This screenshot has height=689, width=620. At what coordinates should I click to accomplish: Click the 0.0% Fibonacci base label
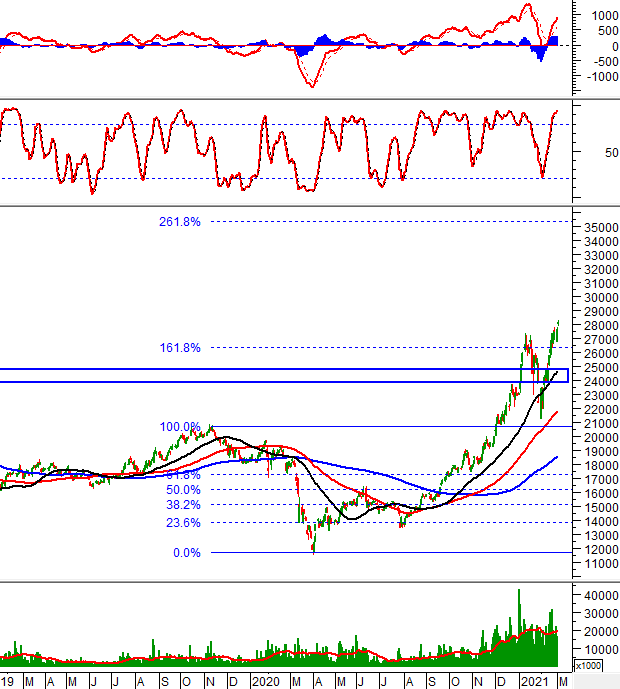click(186, 552)
